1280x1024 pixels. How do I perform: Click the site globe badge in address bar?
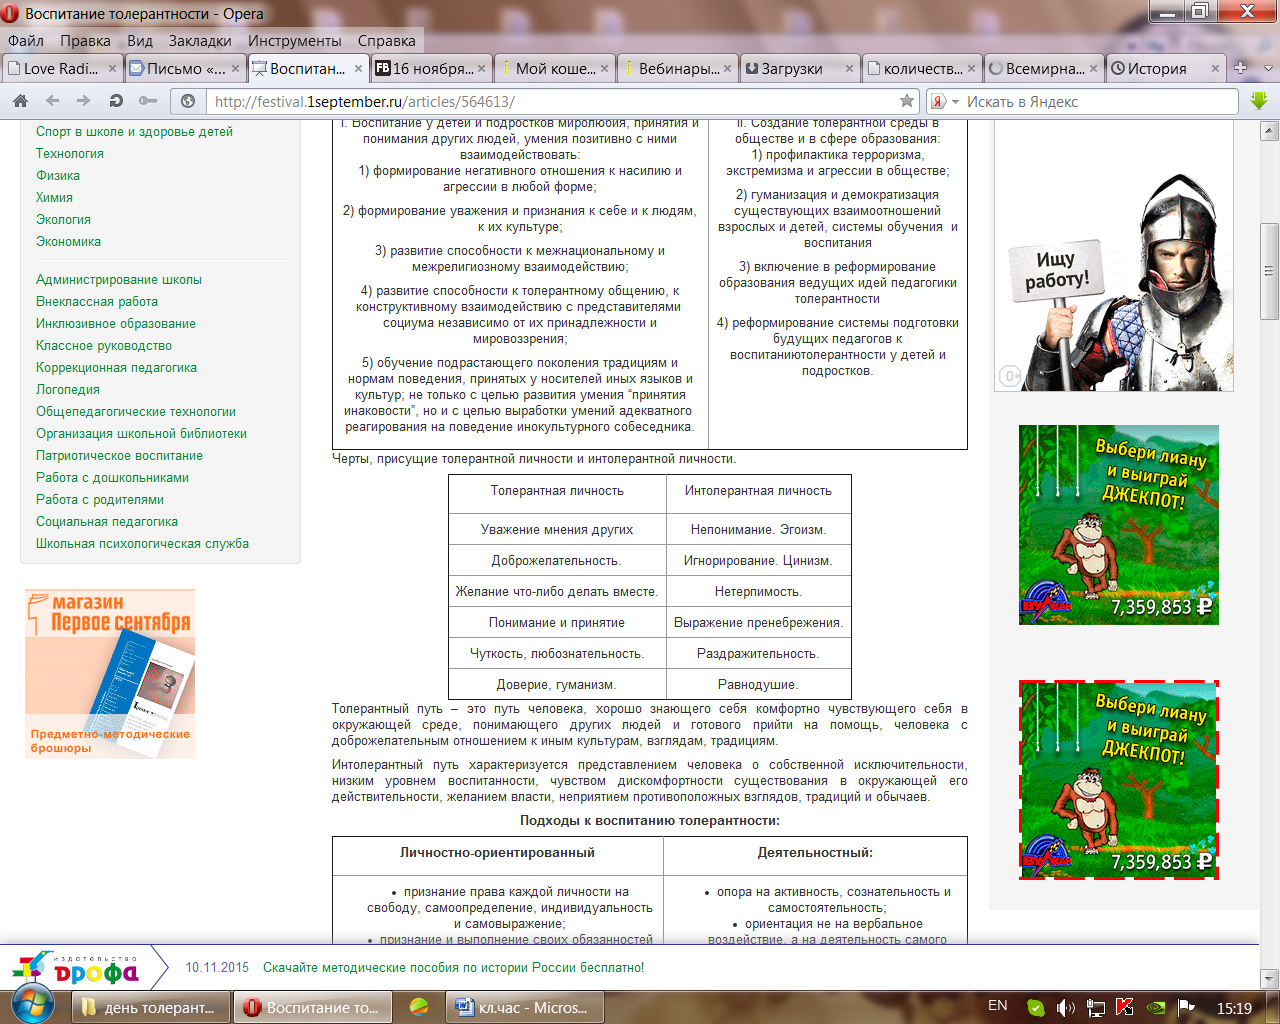[187, 101]
